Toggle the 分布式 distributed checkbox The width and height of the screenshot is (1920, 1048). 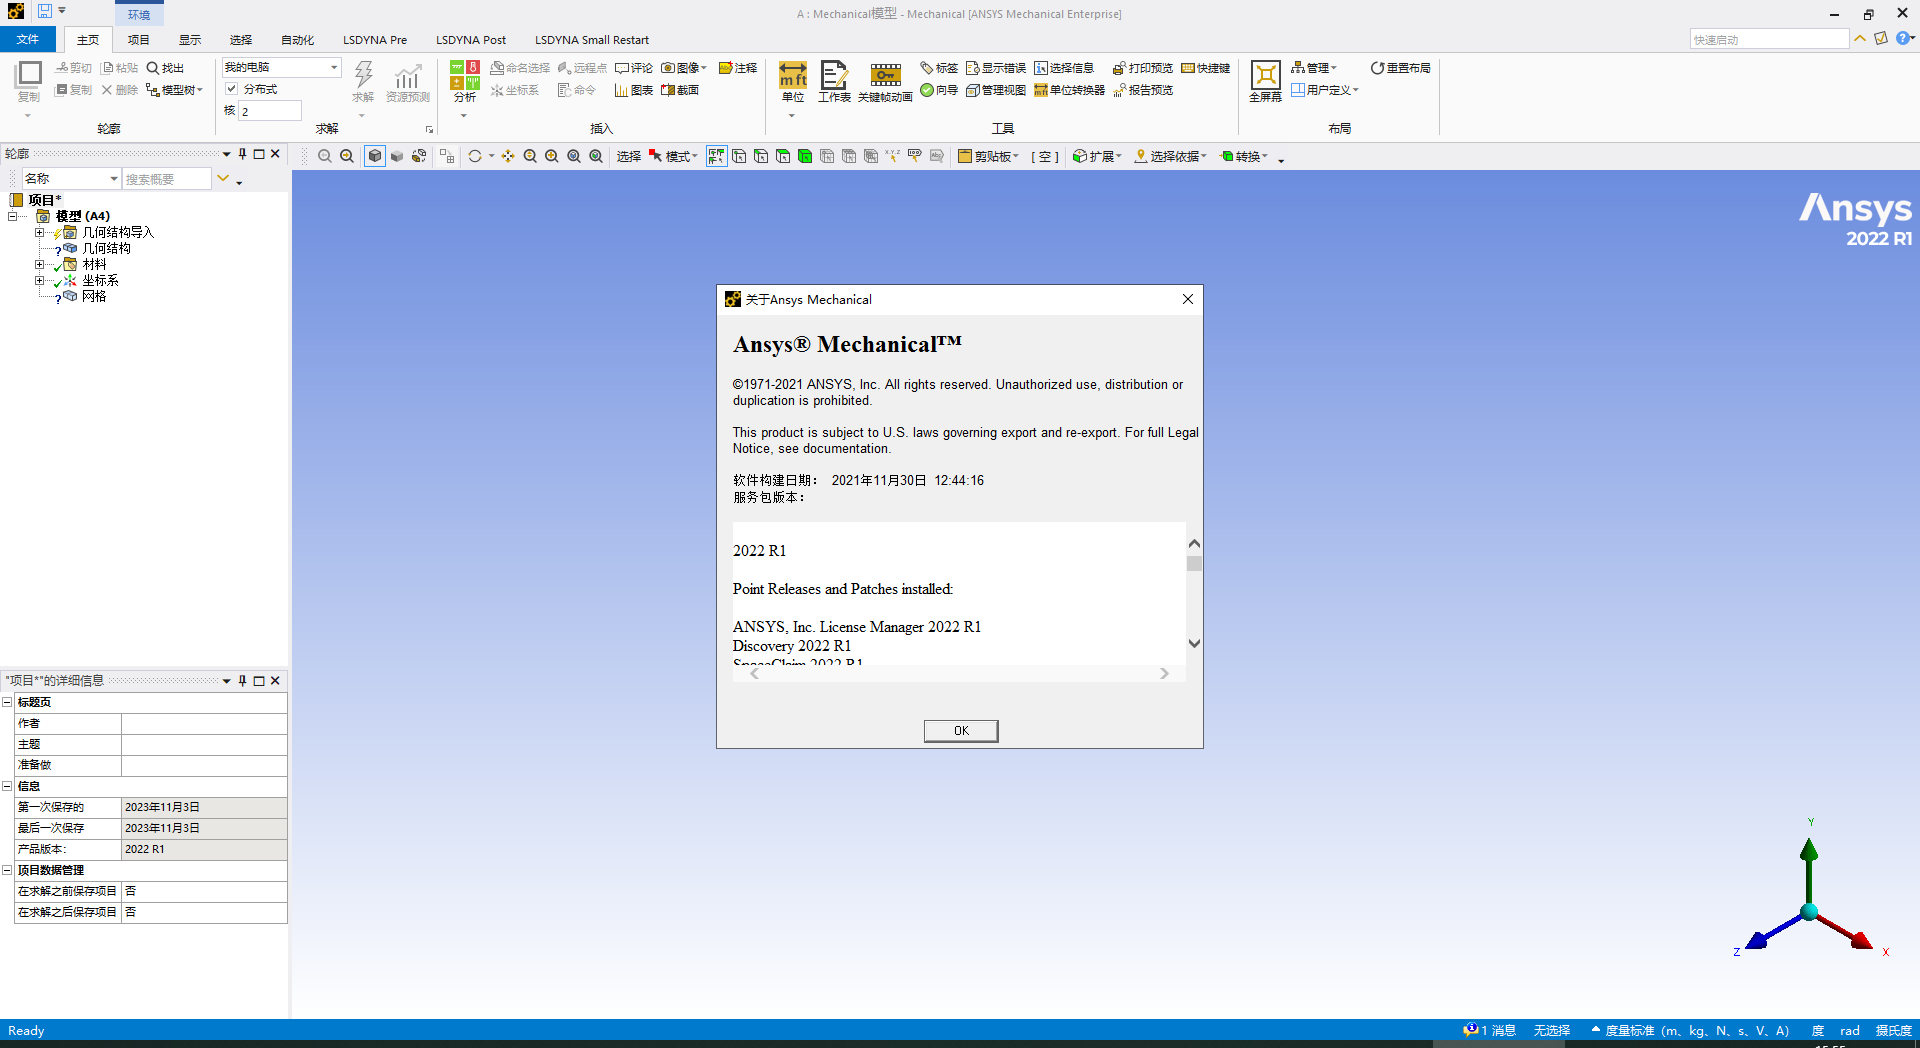(x=231, y=89)
